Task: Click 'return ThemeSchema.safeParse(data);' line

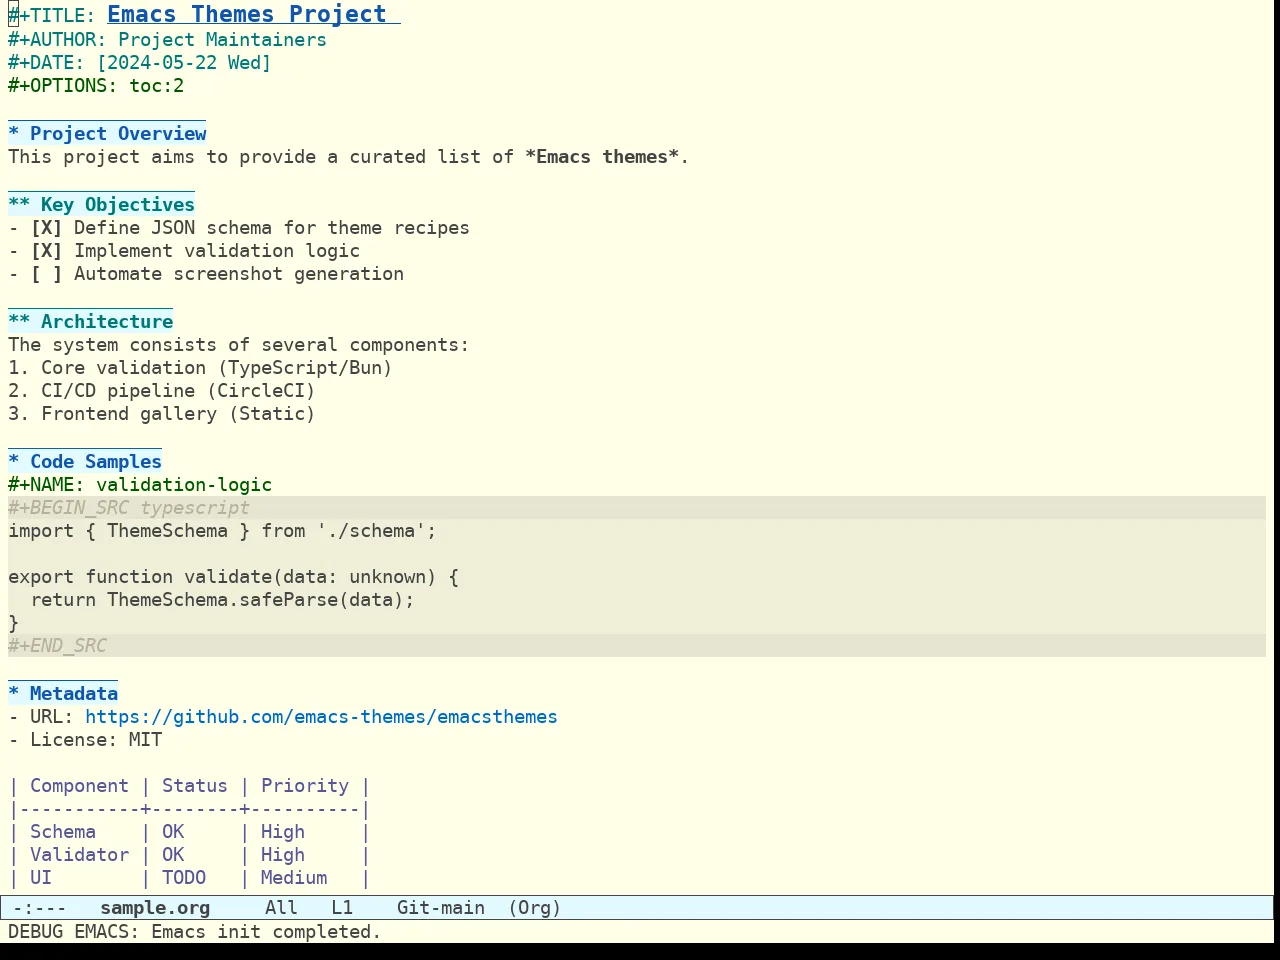Action: pyautogui.click(x=222, y=600)
